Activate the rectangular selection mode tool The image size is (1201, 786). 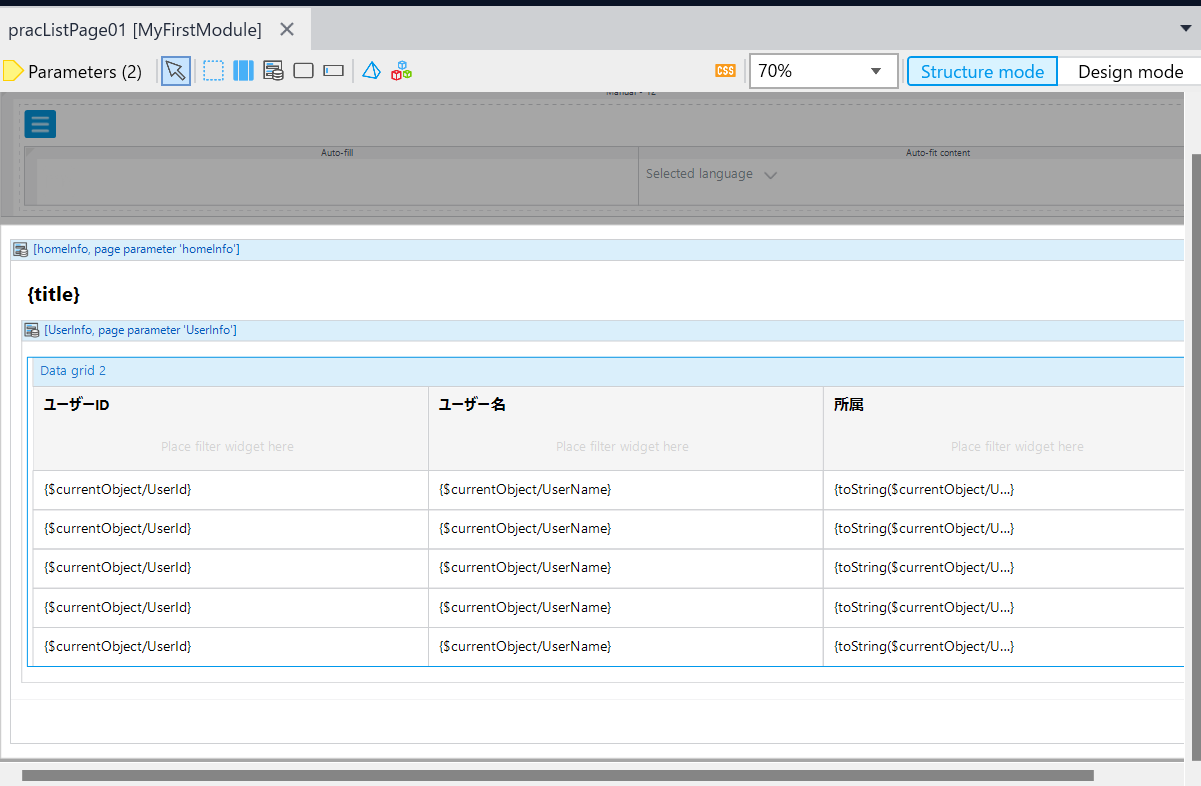click(212, 70)
